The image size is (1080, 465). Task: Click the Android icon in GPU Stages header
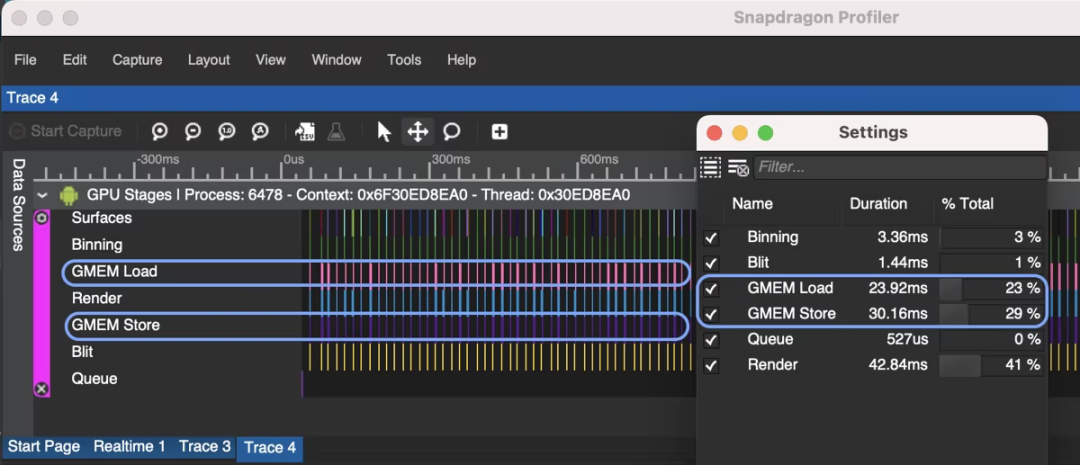(69, 196)
